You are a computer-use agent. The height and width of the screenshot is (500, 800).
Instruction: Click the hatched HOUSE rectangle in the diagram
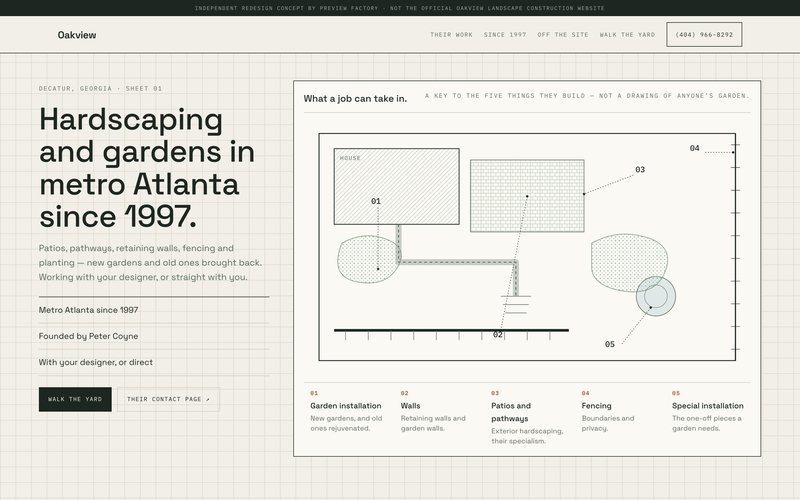pyautogui.click(x=396, y=186)
